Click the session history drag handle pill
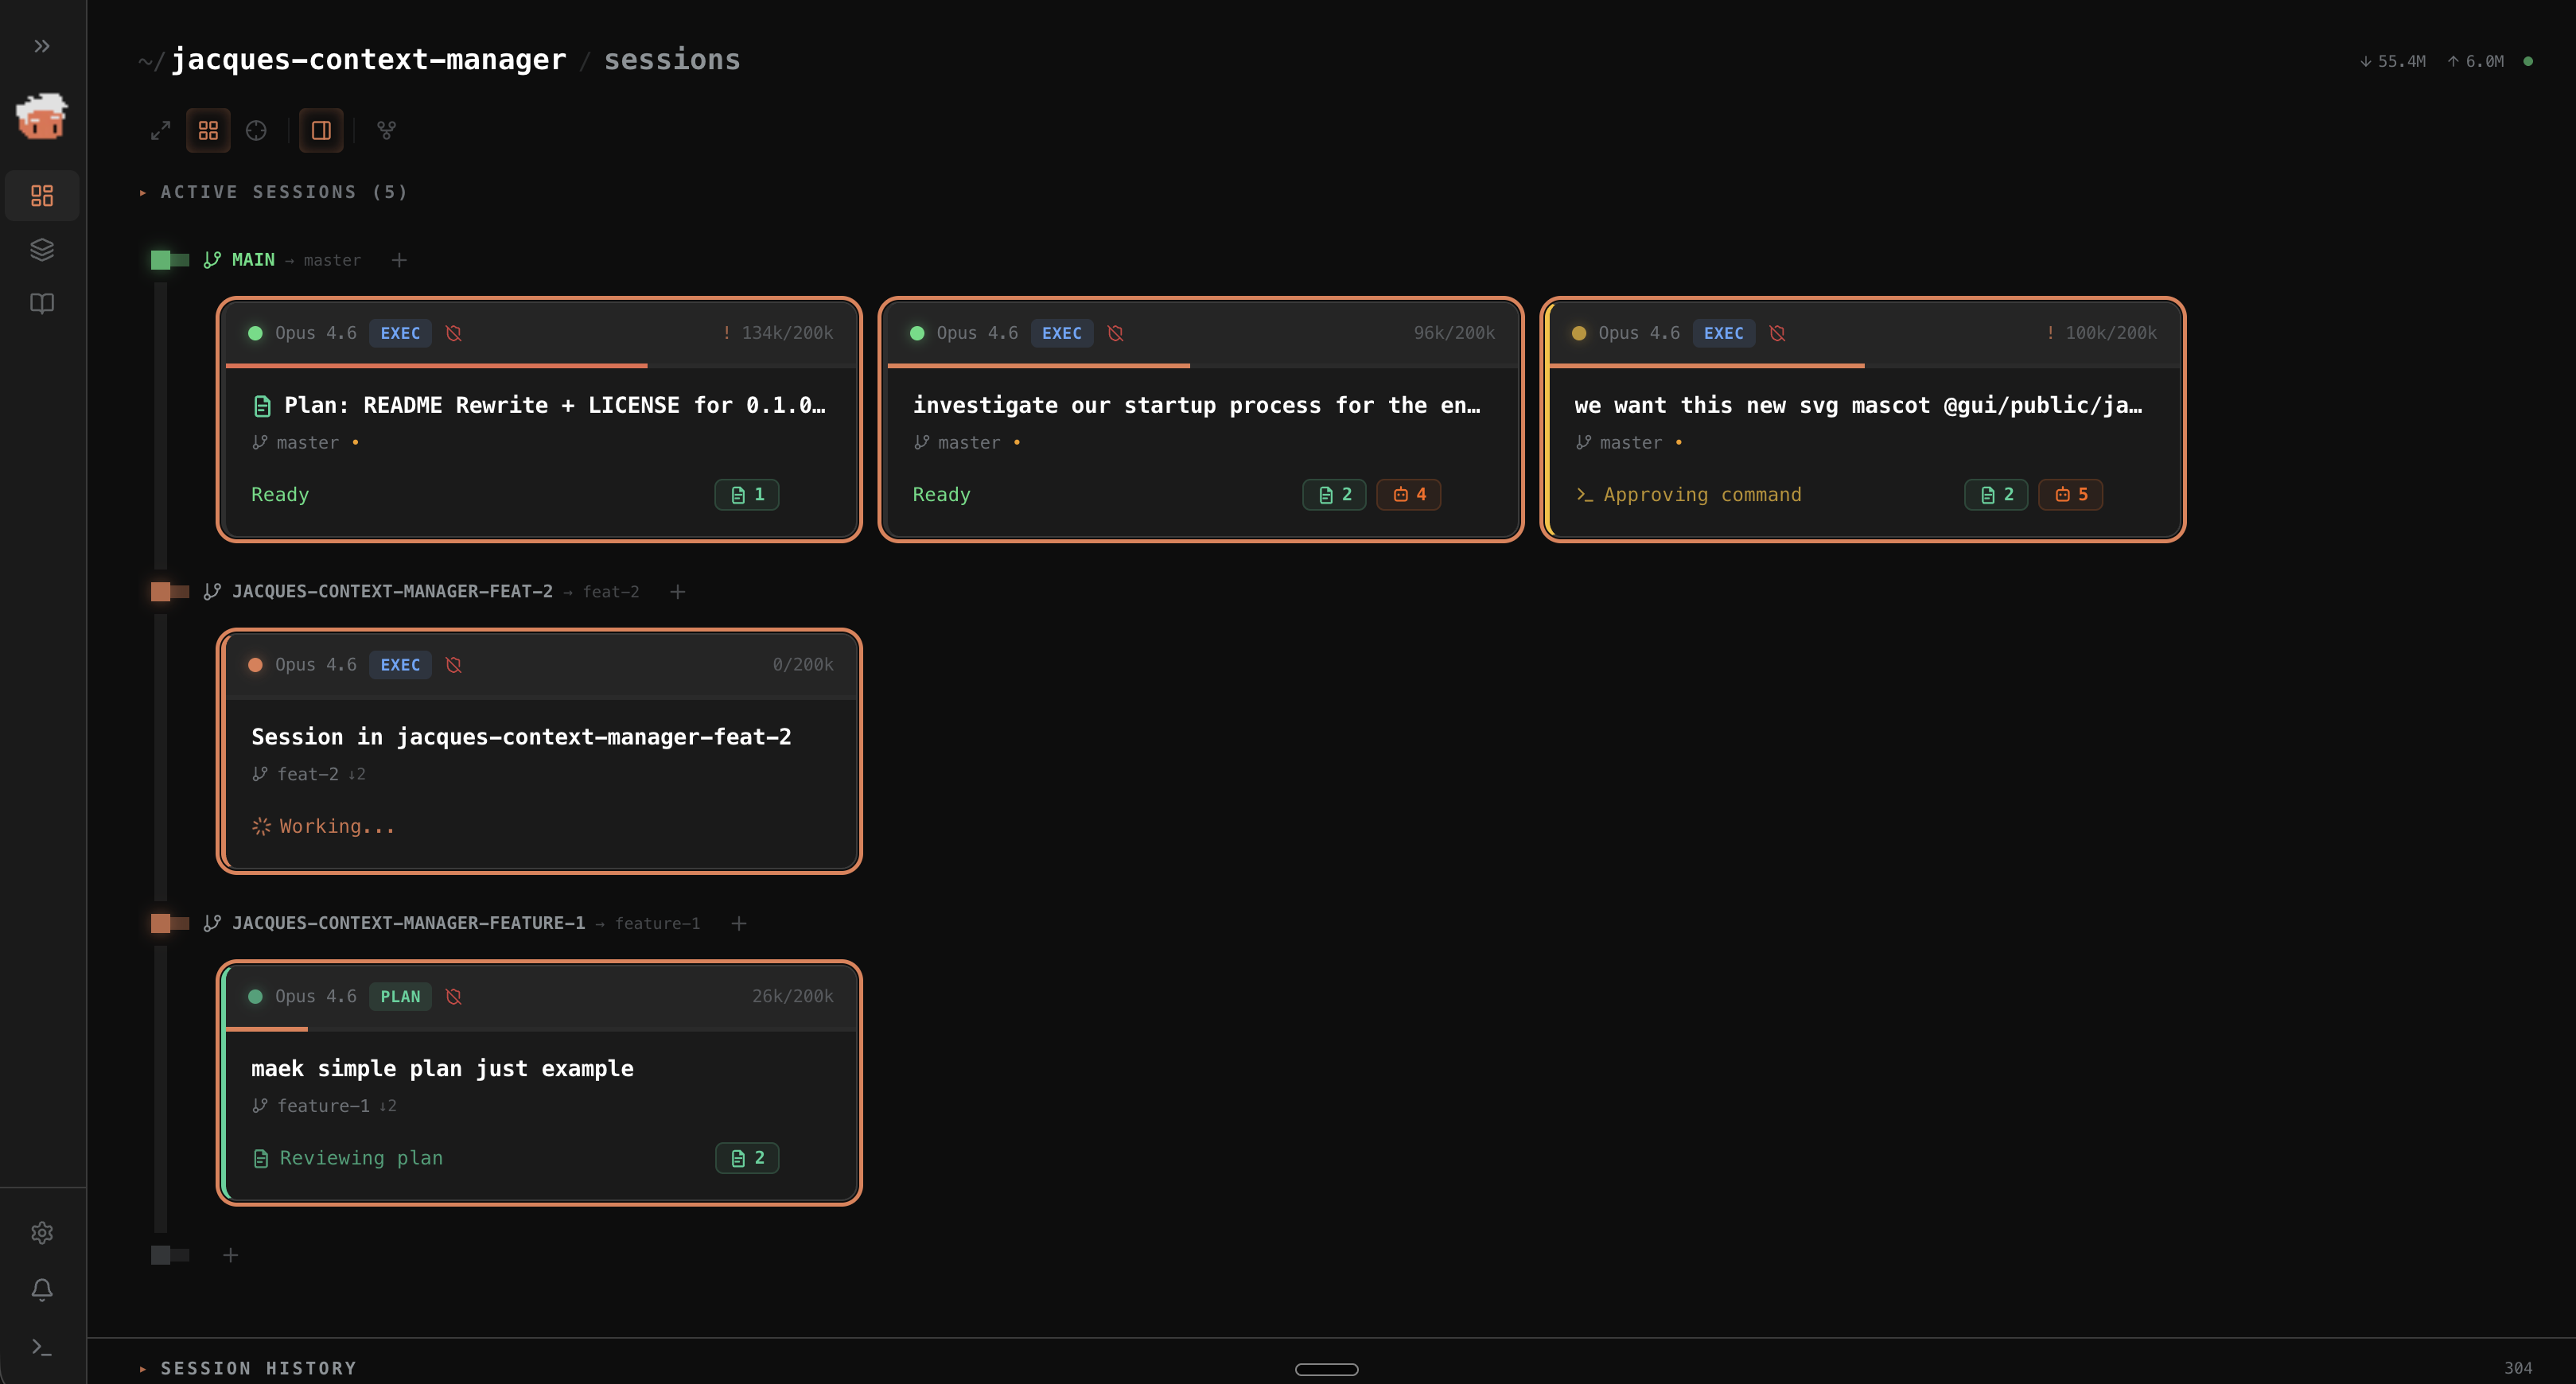2576x1384 pixels. [1327, 1369]
